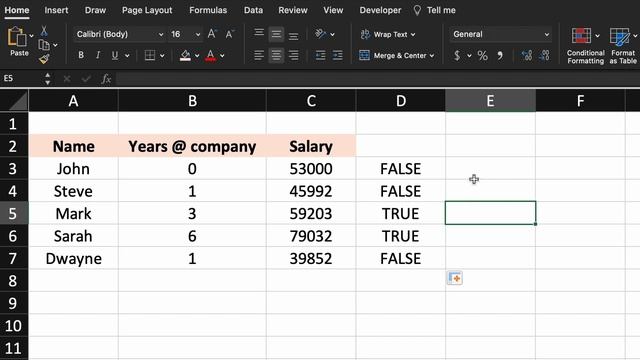Open the Paste options dropdown arrow
This screenshot has height=360, width=640.
31,36
